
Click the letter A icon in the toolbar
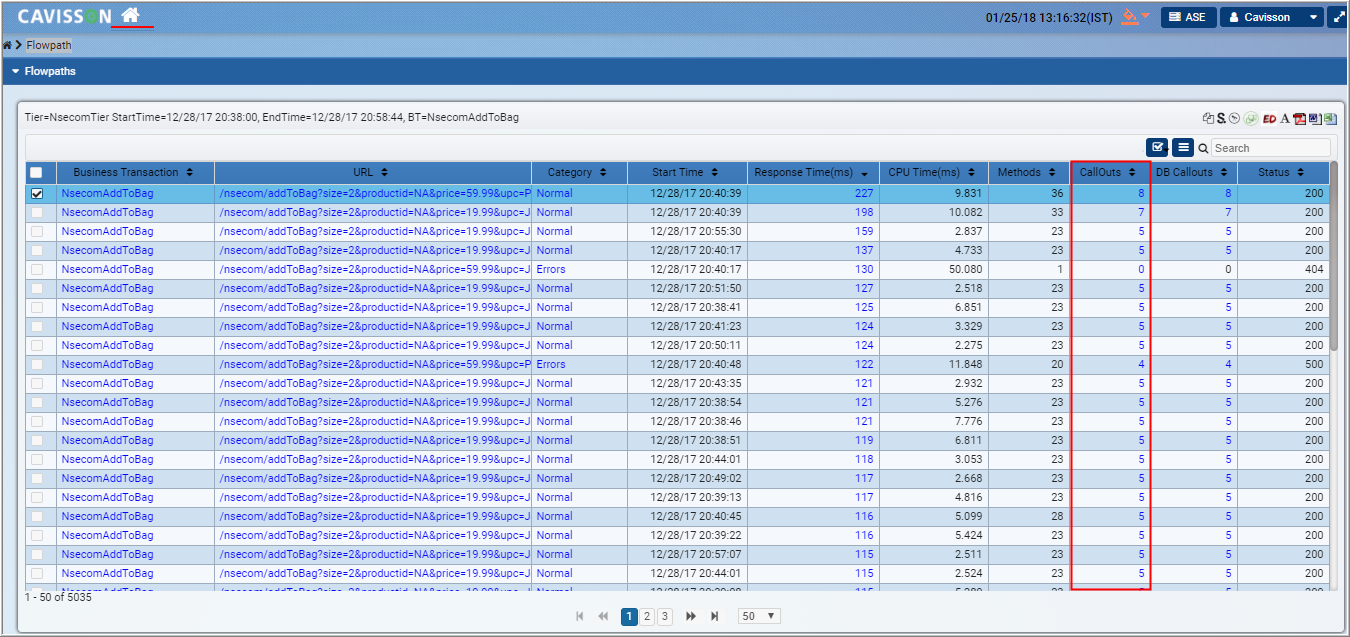(1285, 119)
